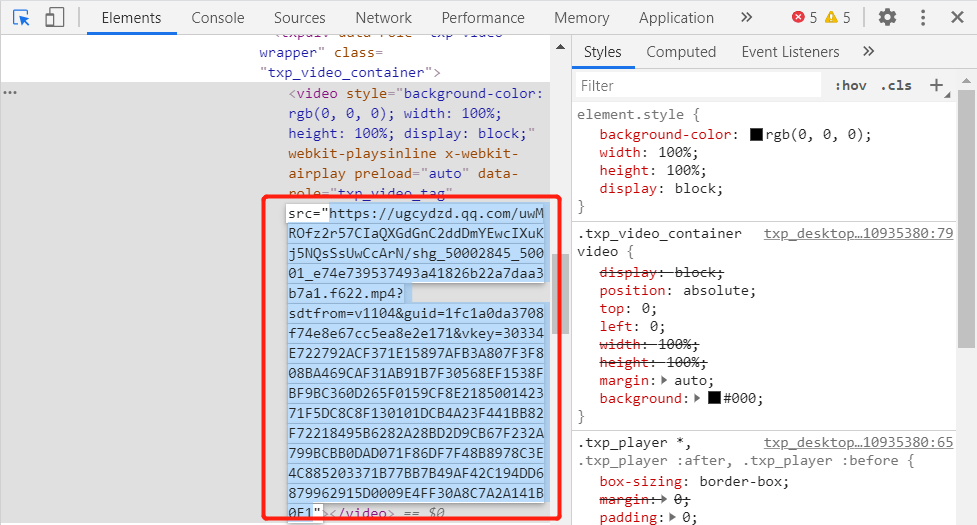Click the '.txp_player *' selector text
Image resolution: width=977 pixels, height=525 pixels.
(x=633, y=442)
